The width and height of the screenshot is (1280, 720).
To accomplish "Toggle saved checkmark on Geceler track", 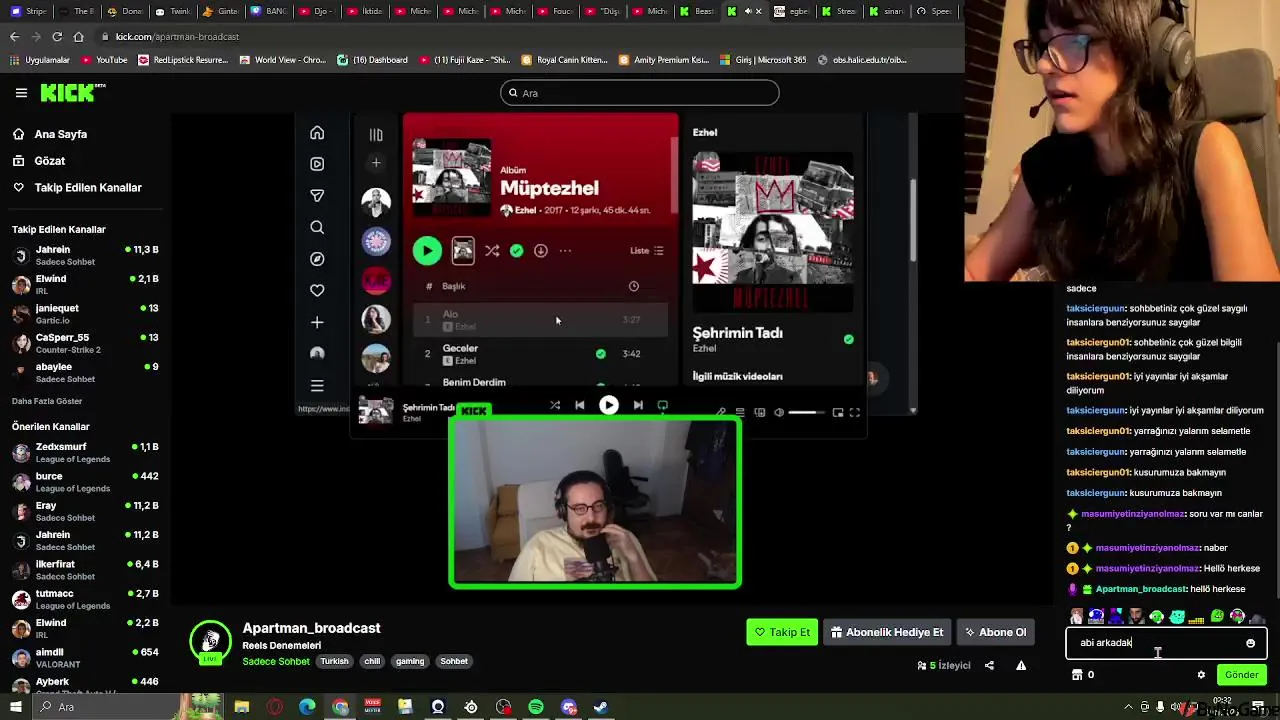I will [x=600, y=354].
